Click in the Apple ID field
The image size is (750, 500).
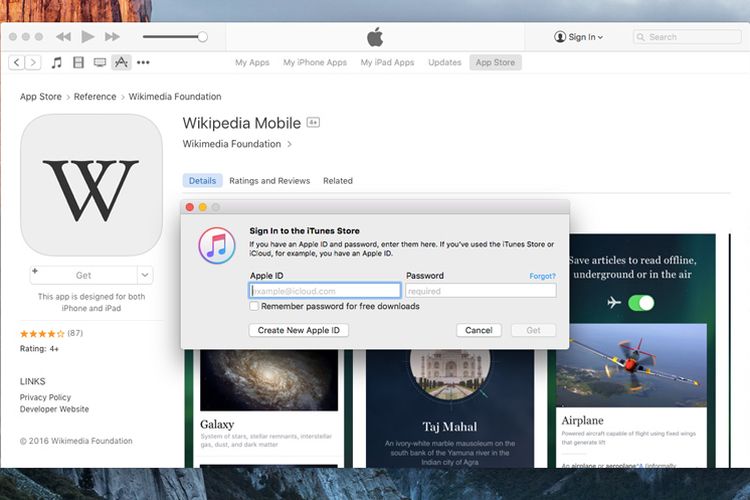click(x=325, y=290)
